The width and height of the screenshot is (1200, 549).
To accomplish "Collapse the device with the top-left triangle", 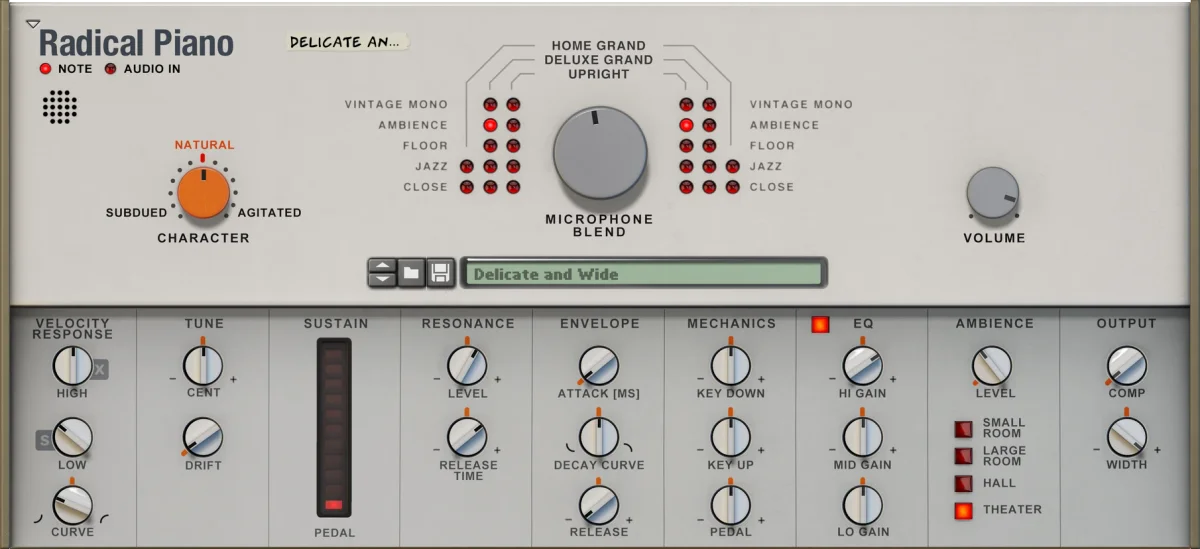I will 33,23.
